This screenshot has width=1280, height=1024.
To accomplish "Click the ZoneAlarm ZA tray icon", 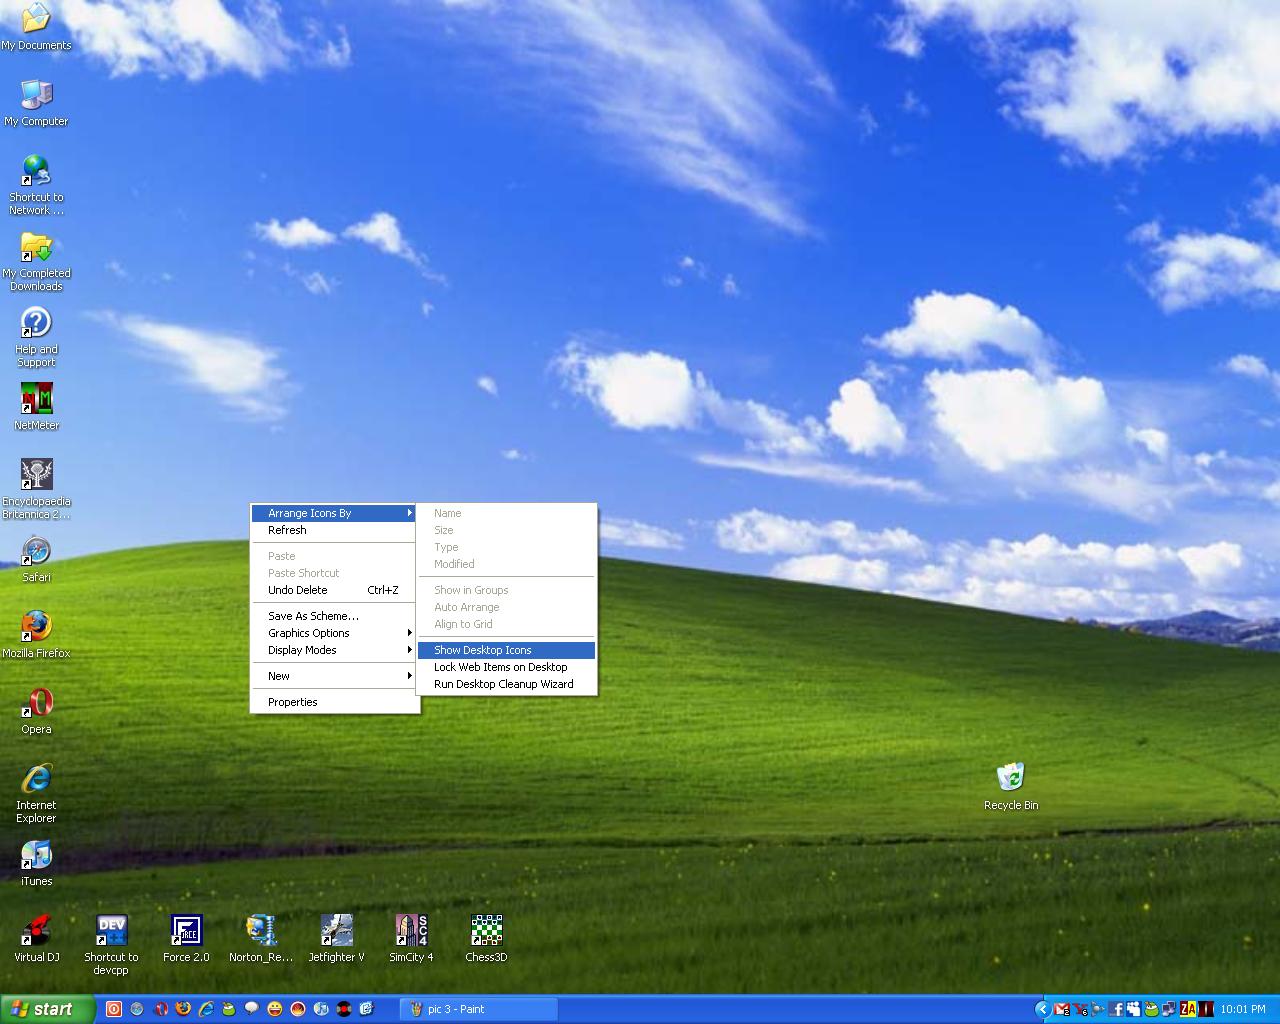I will [x=1188, y=1009].
